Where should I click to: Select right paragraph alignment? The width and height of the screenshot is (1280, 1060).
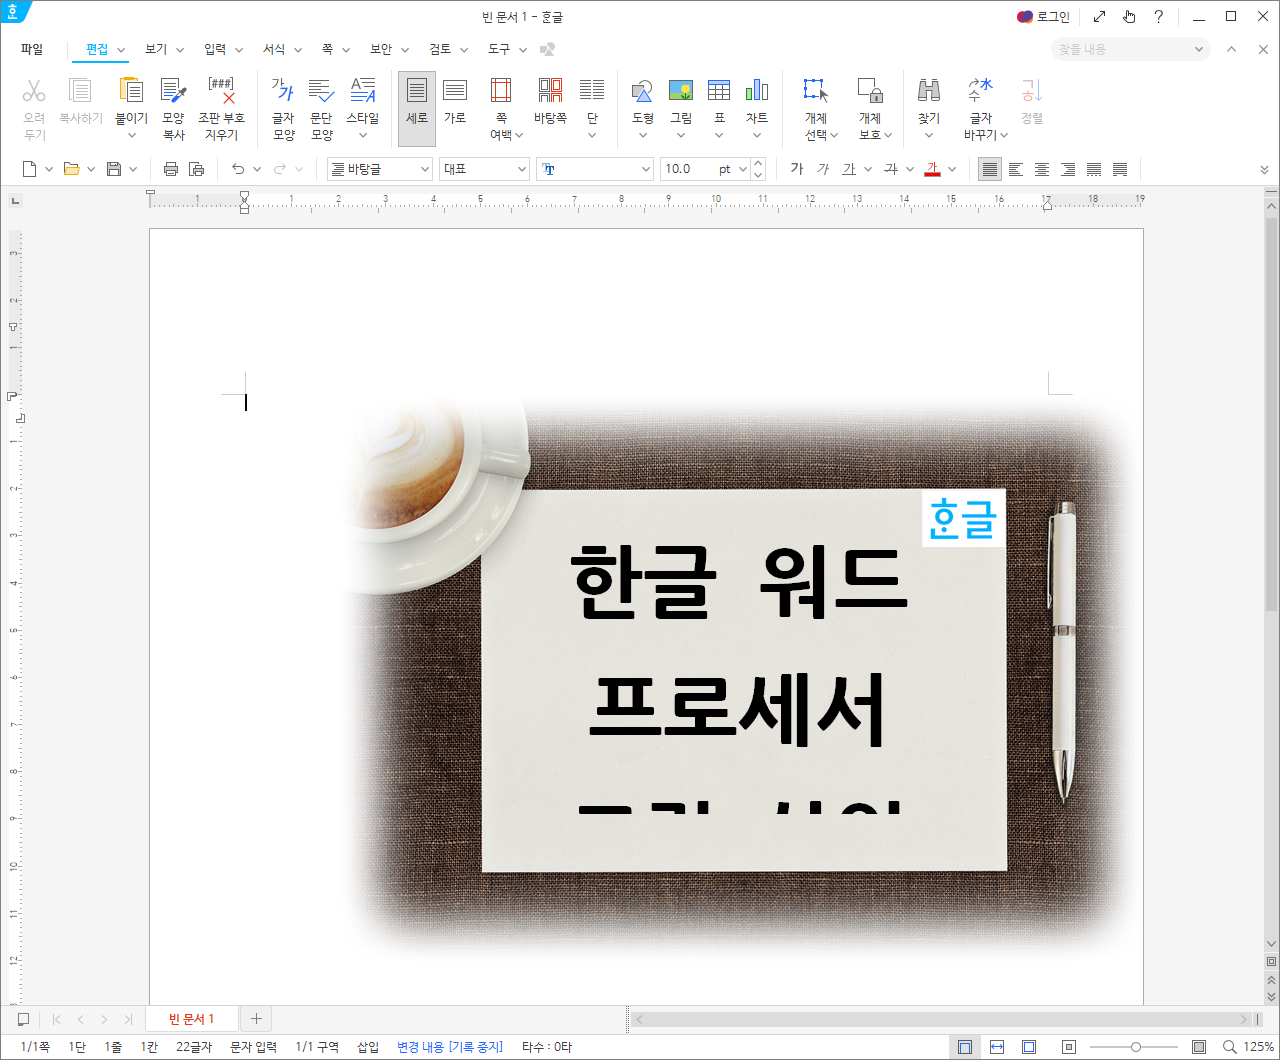1068,169
